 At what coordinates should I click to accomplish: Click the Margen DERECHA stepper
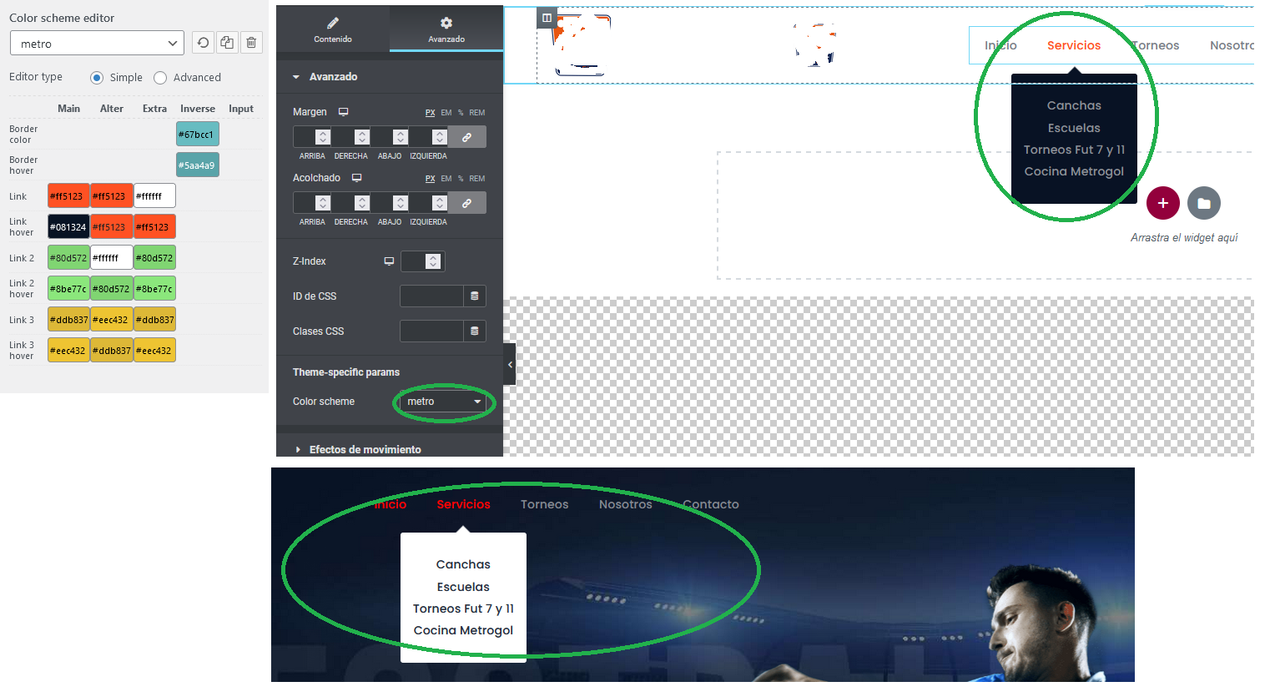click(362, 137)
